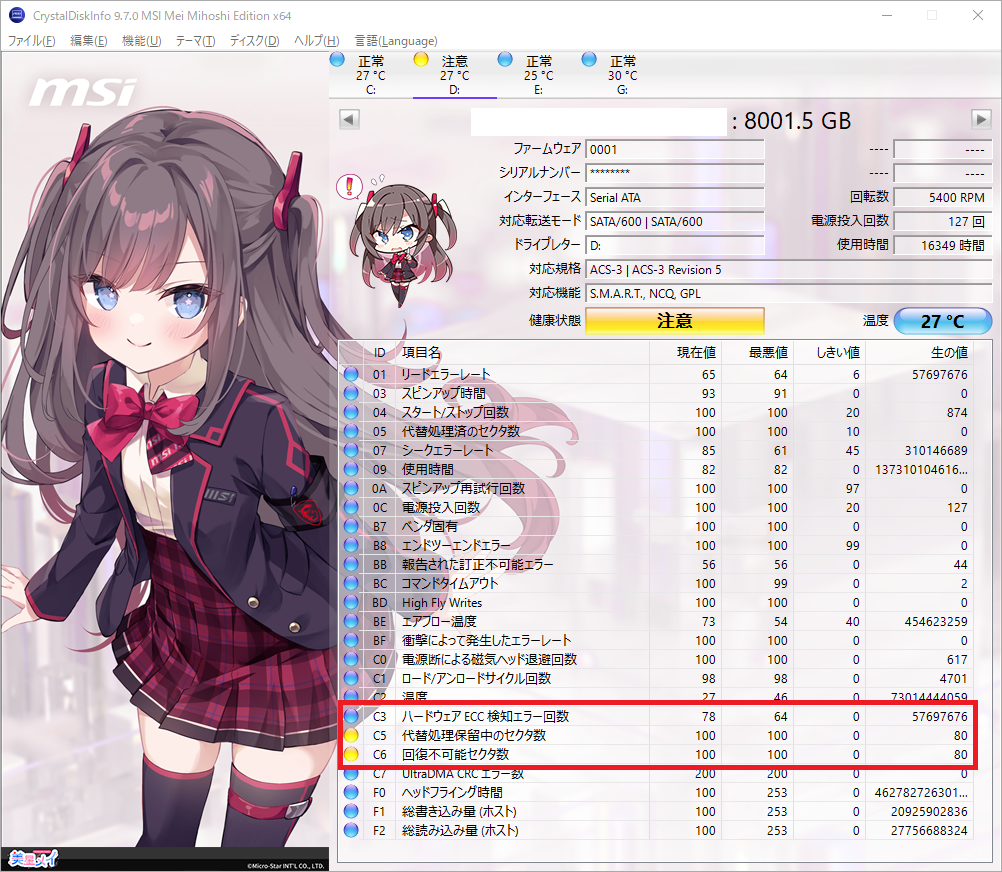
Task: Click the masked serial number field
Action: pyautogui.click(x=675, y=173)
